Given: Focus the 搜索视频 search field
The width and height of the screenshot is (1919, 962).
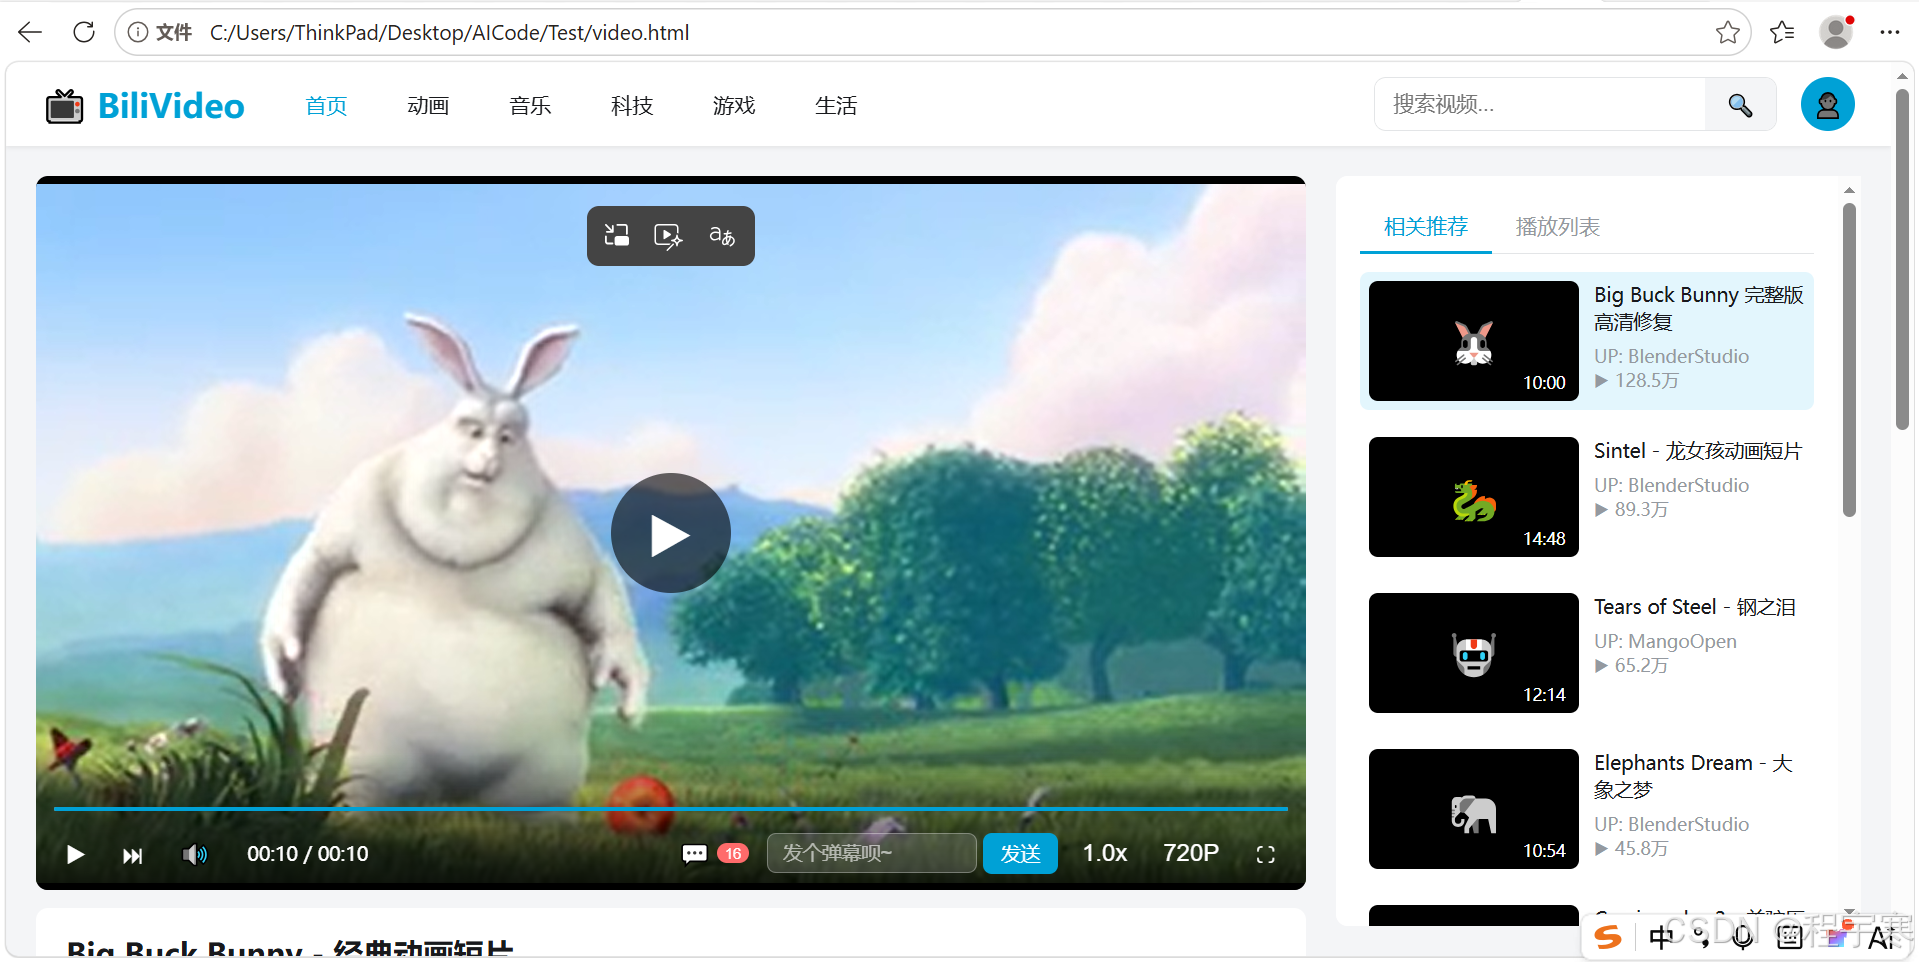Looking at the screenshot, I should [x=1540, y=105].
